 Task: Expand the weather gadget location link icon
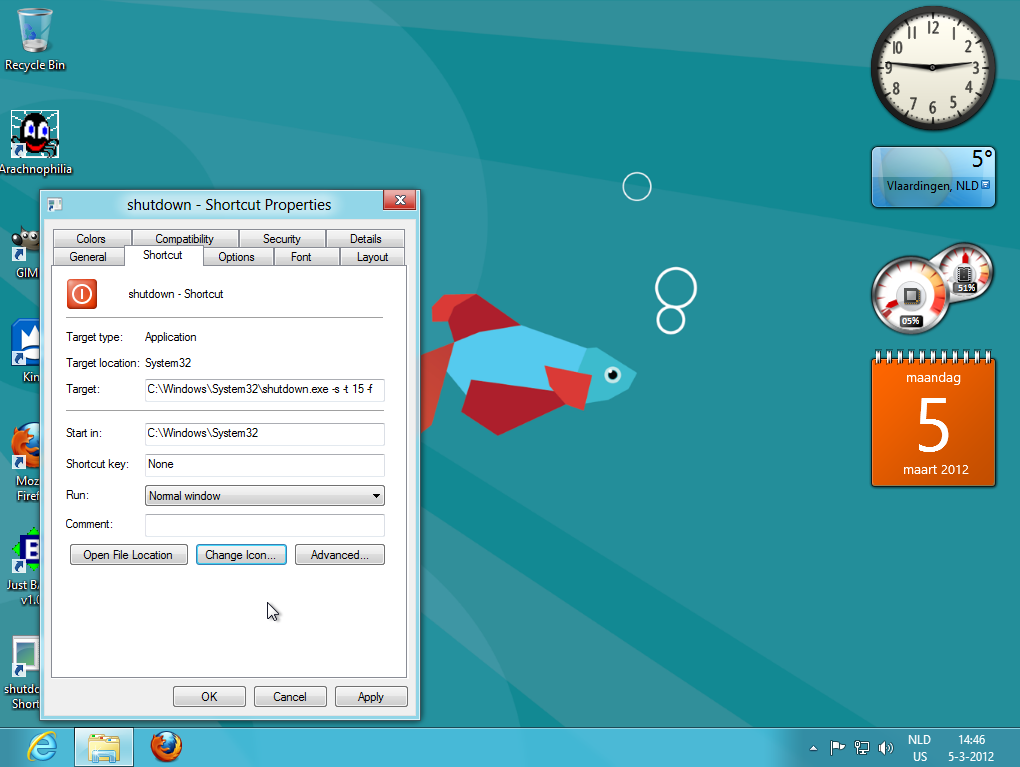pyautogui.click(x=986, y=185)
